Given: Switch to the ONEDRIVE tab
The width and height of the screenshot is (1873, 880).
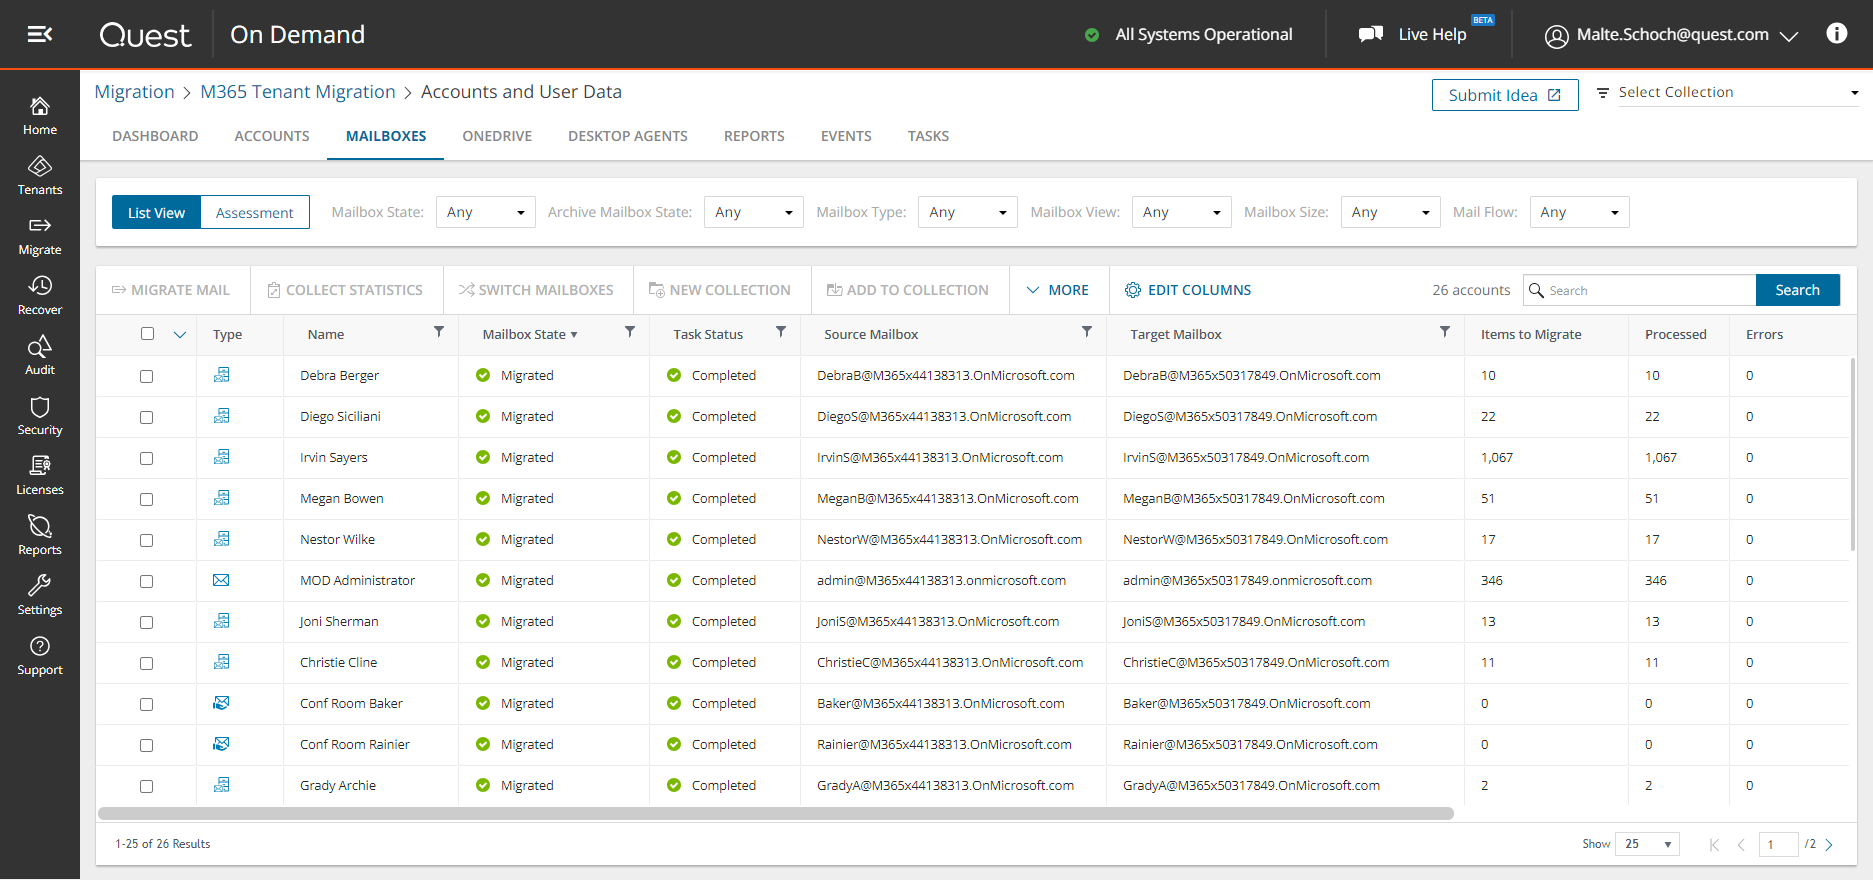Looking at the screenshot, I should tap(497, 136).
